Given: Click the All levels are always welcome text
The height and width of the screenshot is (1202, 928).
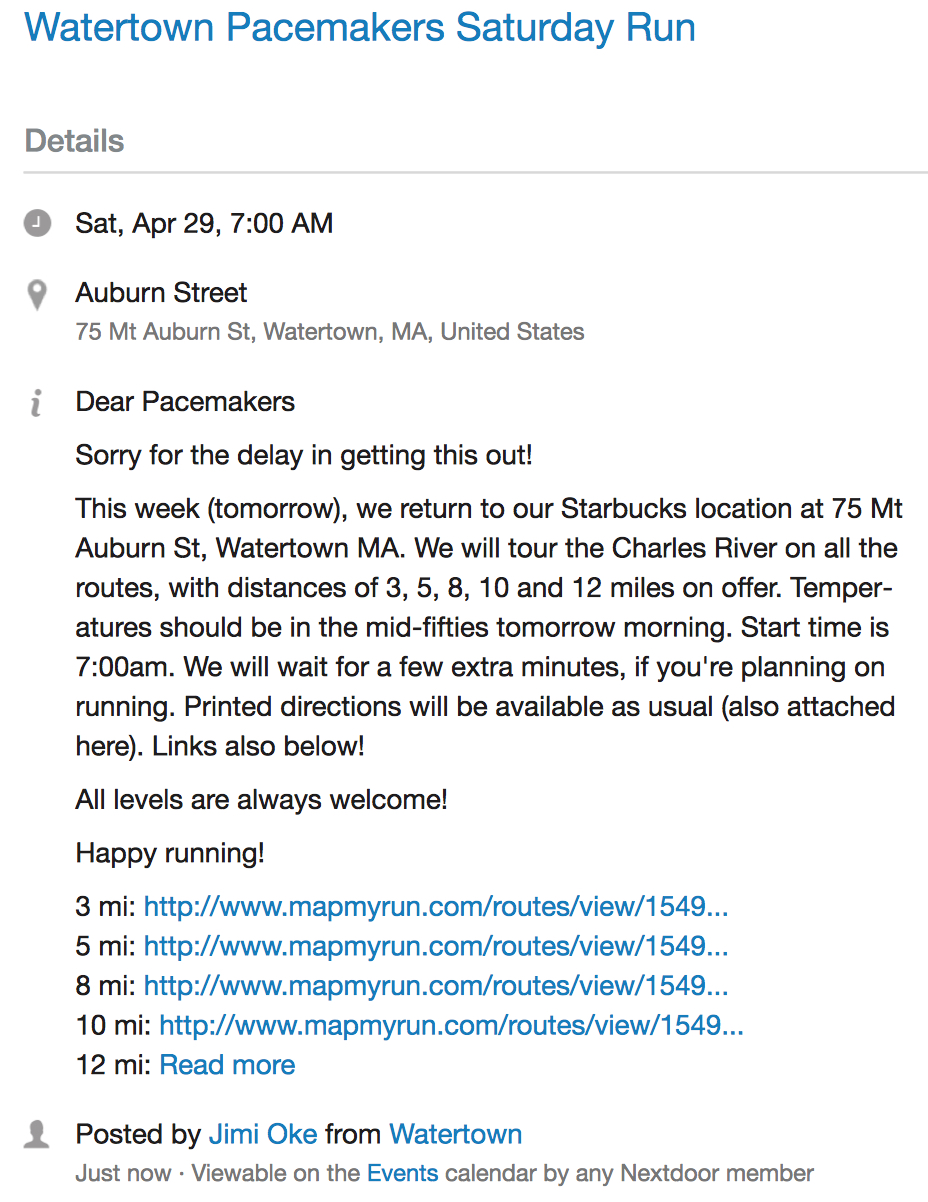Looking at the screenshot, I should 261,800.
